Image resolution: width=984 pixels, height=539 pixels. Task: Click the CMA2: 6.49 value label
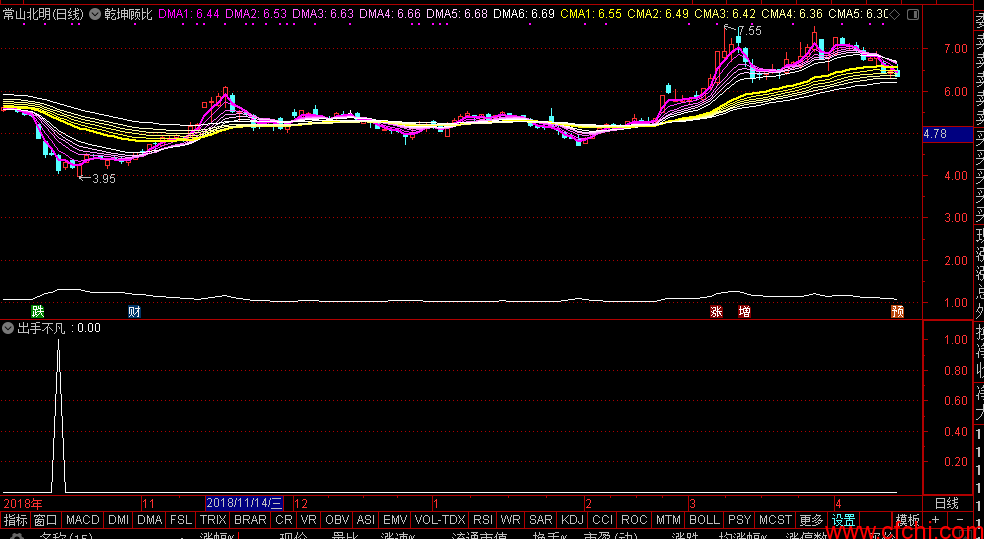pos(658,14)
